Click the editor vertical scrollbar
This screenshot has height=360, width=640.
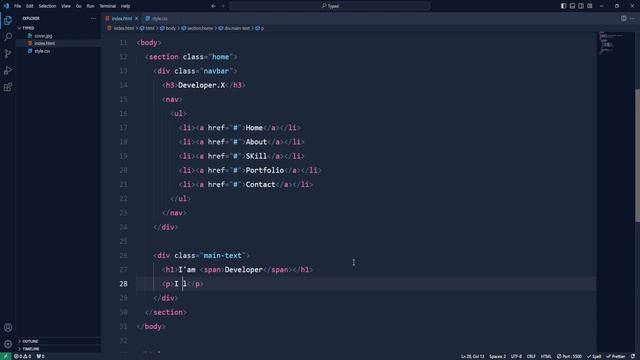637,155
